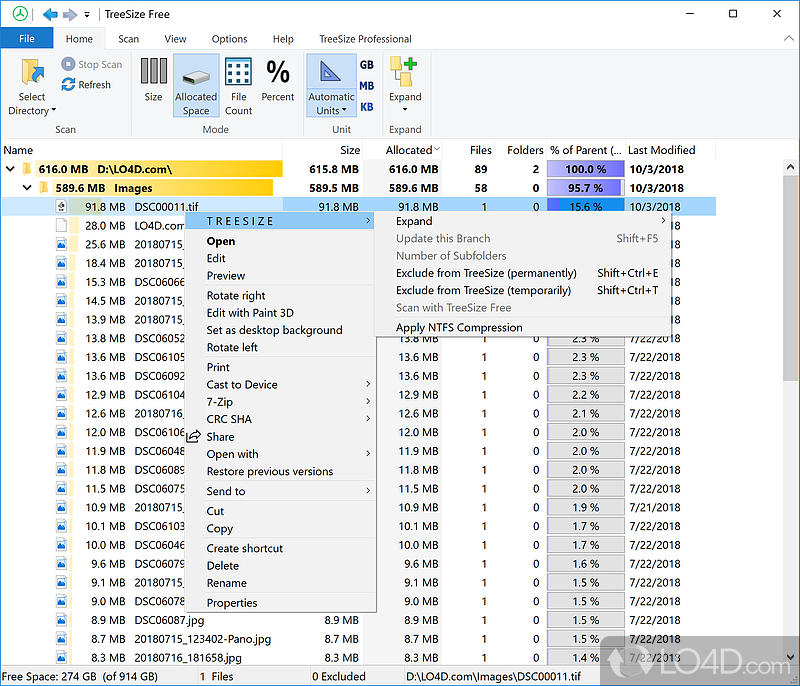Click the Refresh icon in the Scan group
The image size is (800, 686).
point(66,84)
